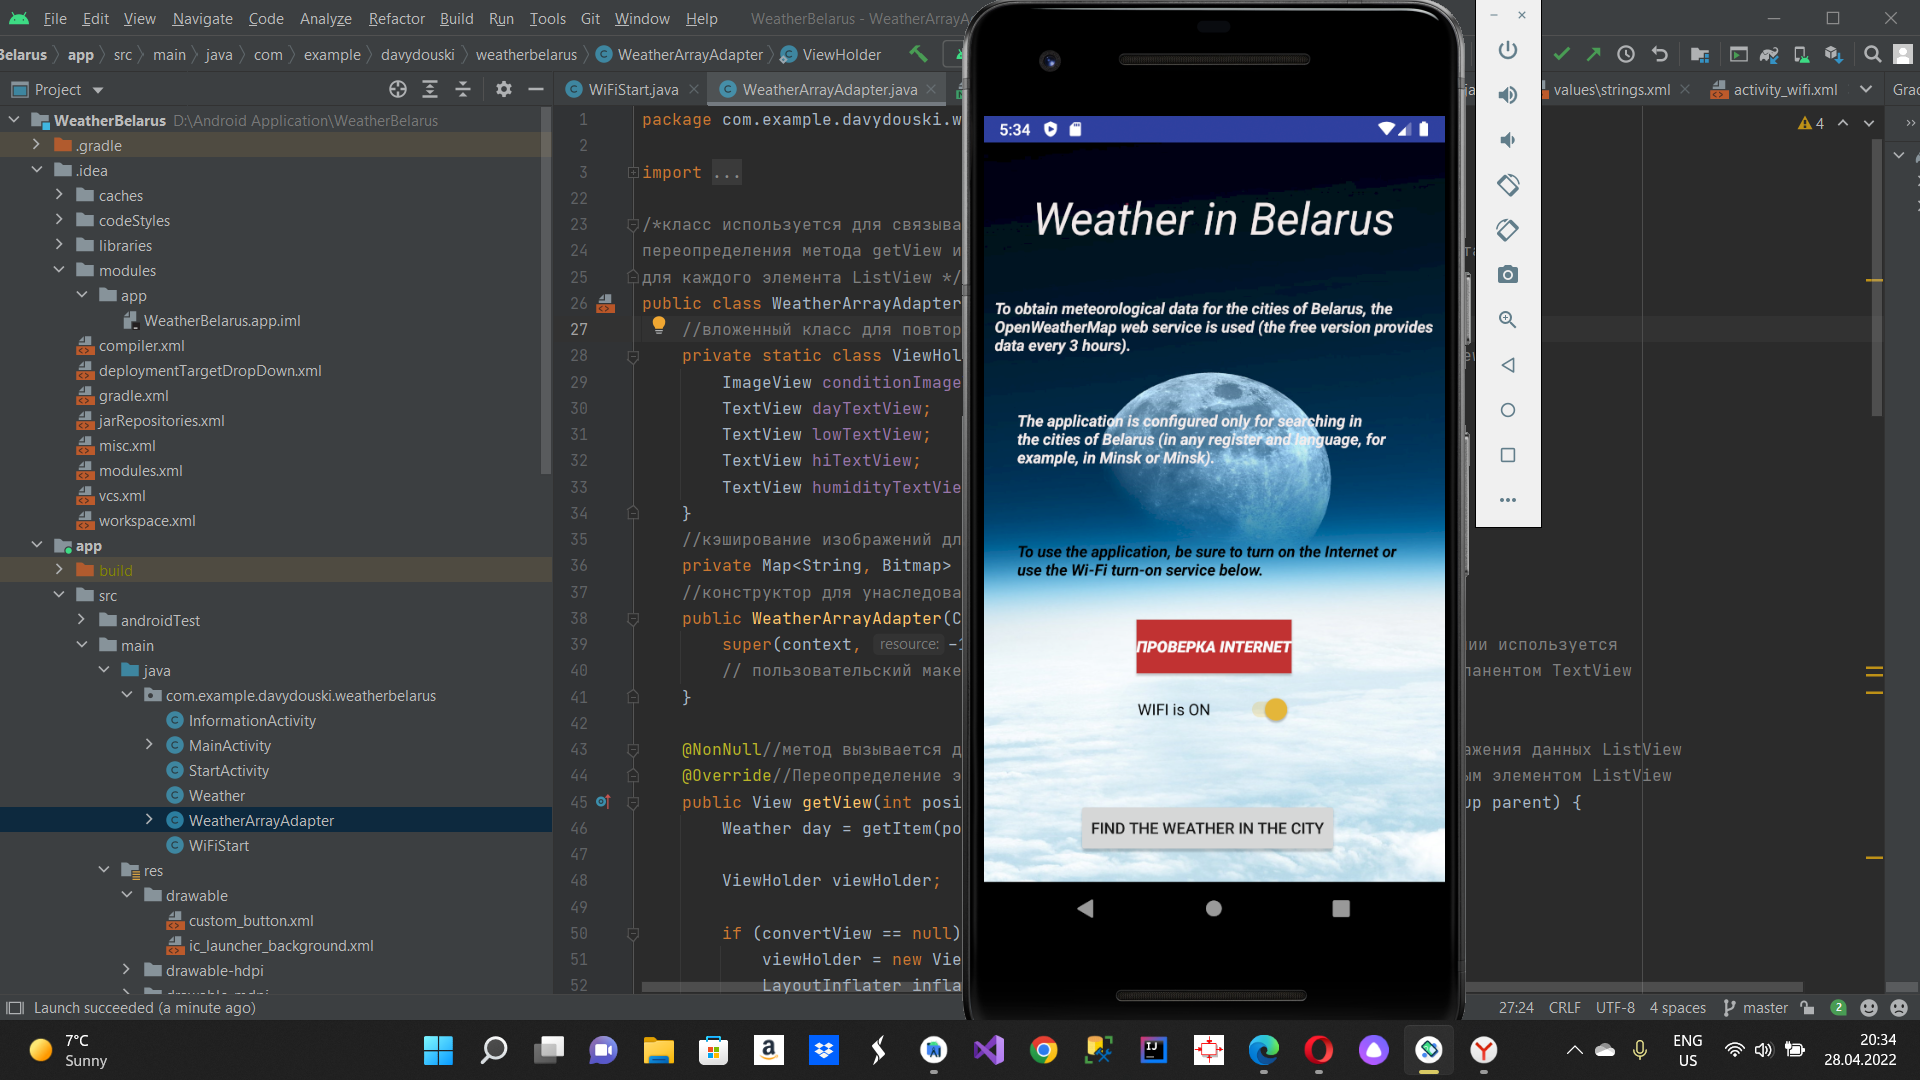Open Windows Start menu
This screenshot has height=1080, width=1920.
438,1050
